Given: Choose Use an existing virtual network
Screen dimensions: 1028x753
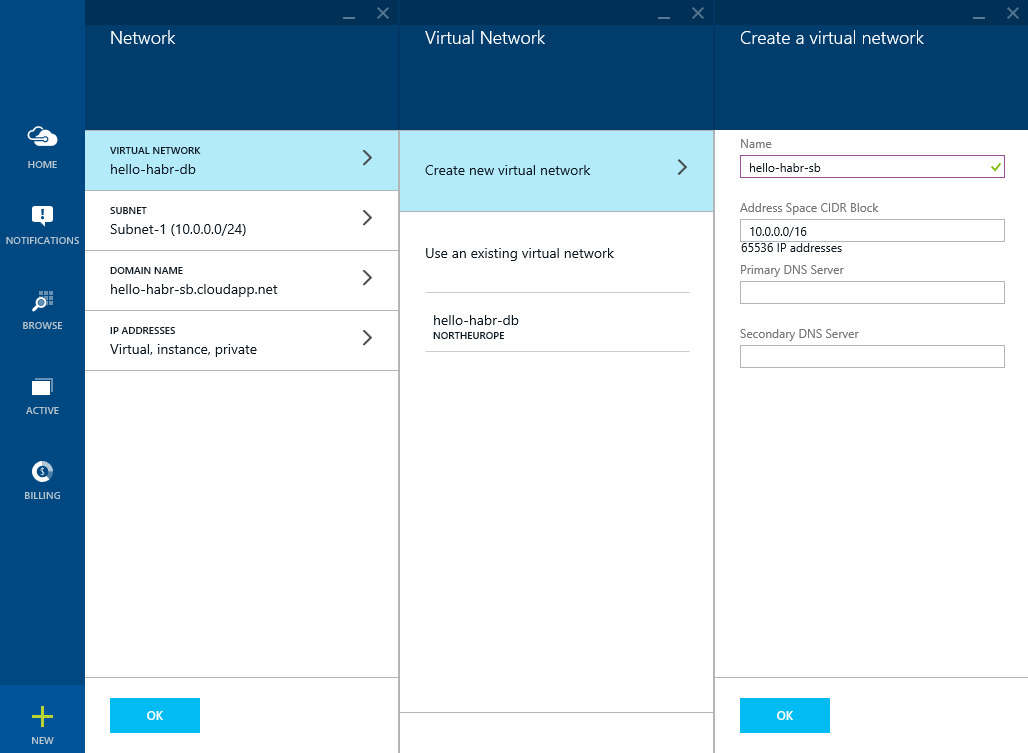Looking at the screenshot, I should pyautogui.click(x=519, y=253).
